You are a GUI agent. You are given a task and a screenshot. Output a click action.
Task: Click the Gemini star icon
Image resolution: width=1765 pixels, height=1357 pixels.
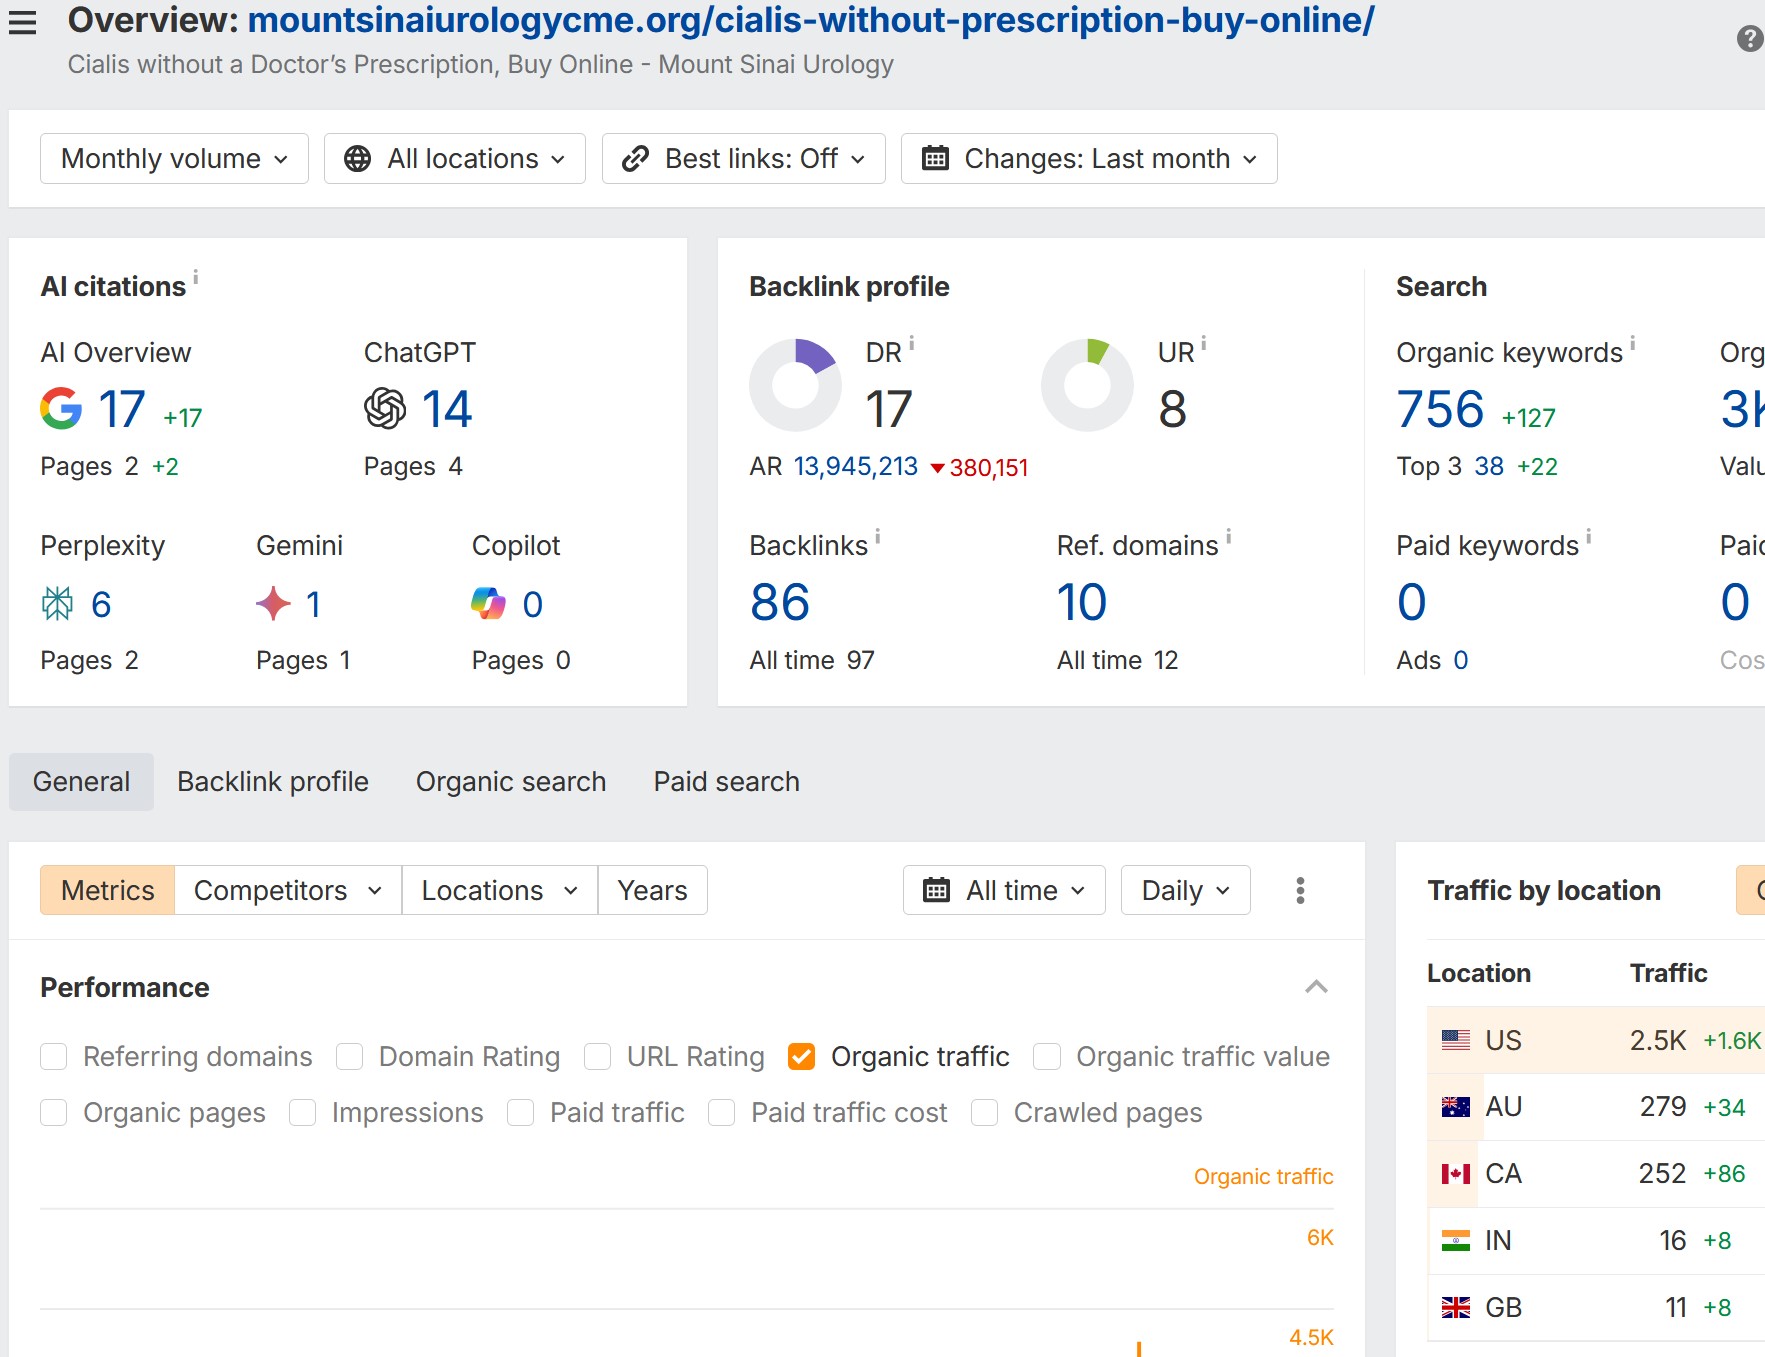[273, 603]
